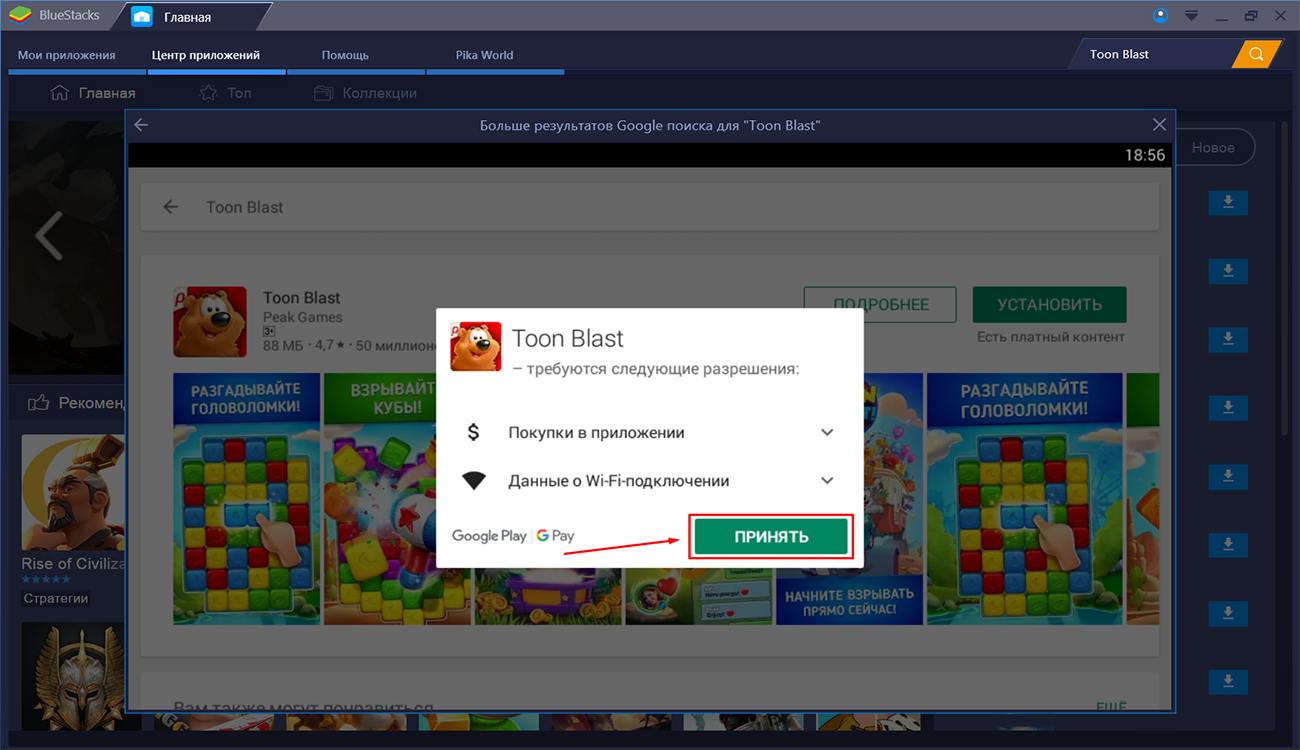The width and height of the screenshot is (1300, 750).
Task: Click the orange search magnifier button
Action: pyautogui.click(x=1256, y=54)
